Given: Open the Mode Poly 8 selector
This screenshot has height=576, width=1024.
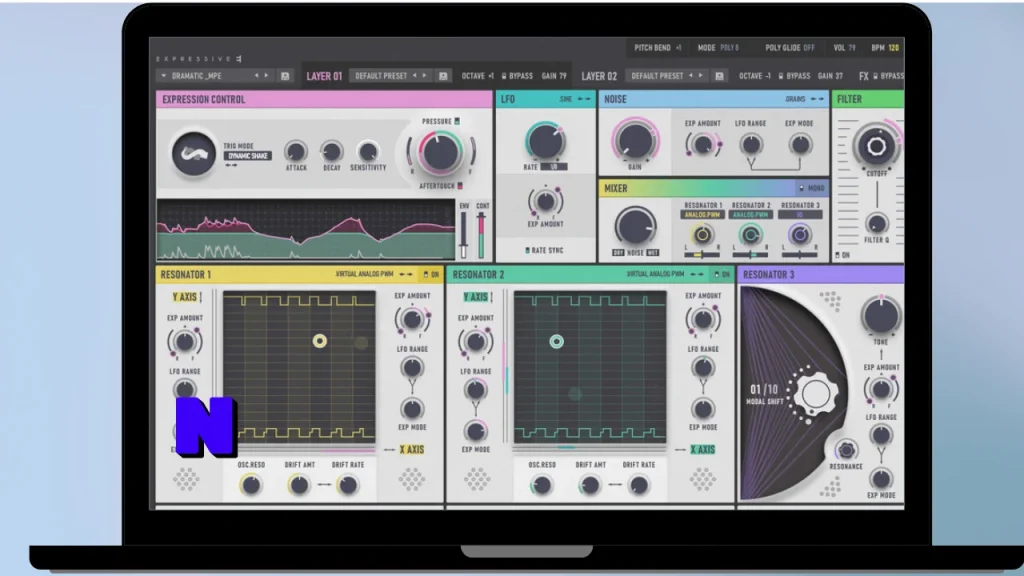Looking at the screenshot, I should (x=718, y=48).
